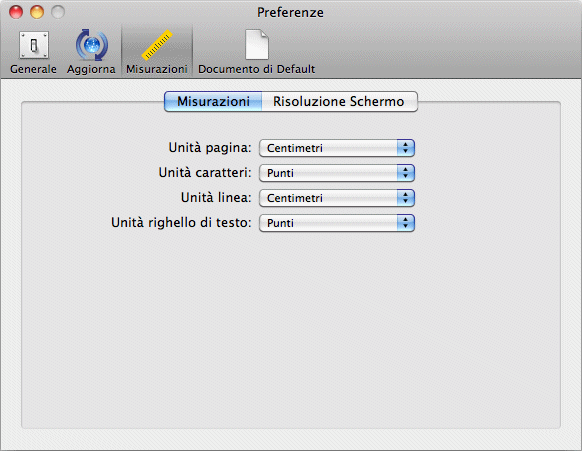This screenshot has width=582, height=451.
Task: Minimize the Preferenze window with yellow button
Action: pos(37,12)
